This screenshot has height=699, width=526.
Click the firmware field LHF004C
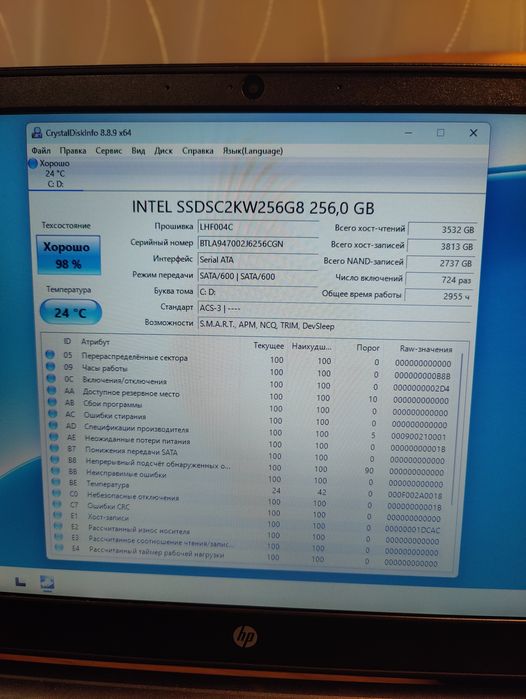(x=258, y=227)
